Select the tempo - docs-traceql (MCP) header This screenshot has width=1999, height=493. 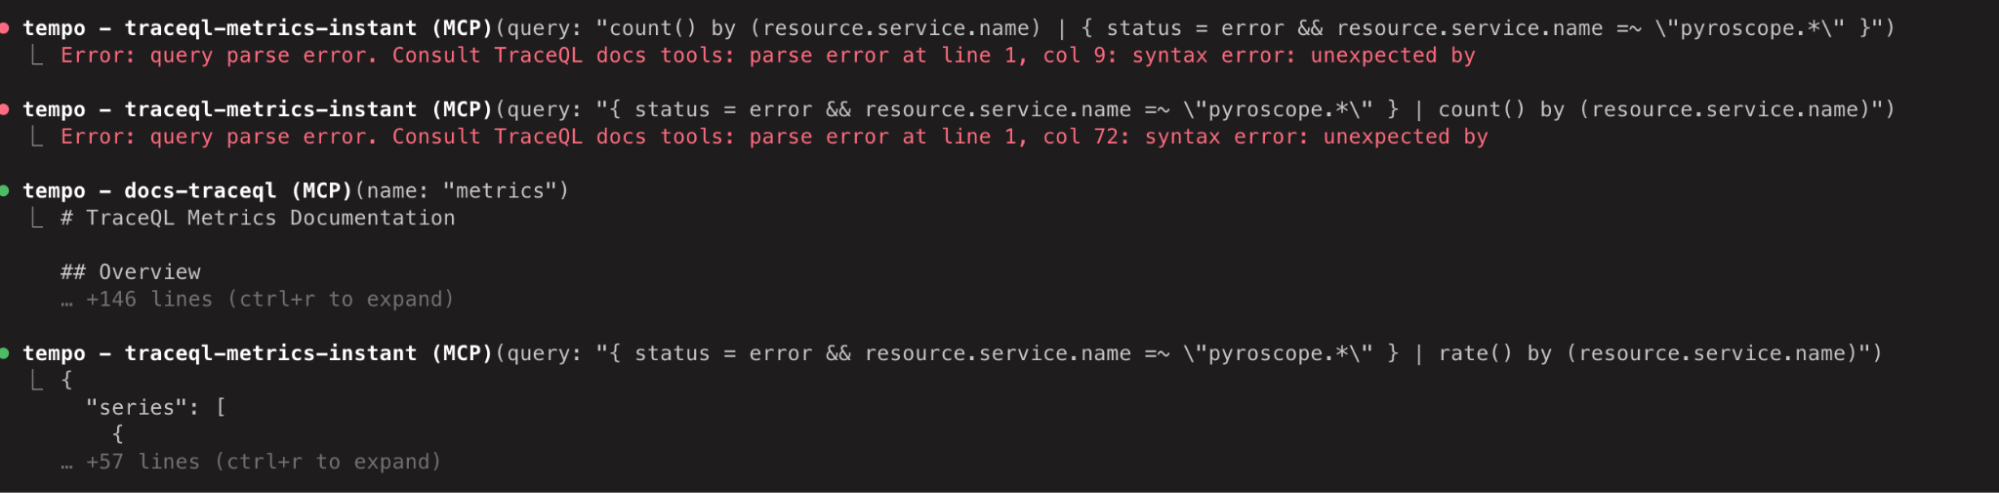click(x=187, y=190)
